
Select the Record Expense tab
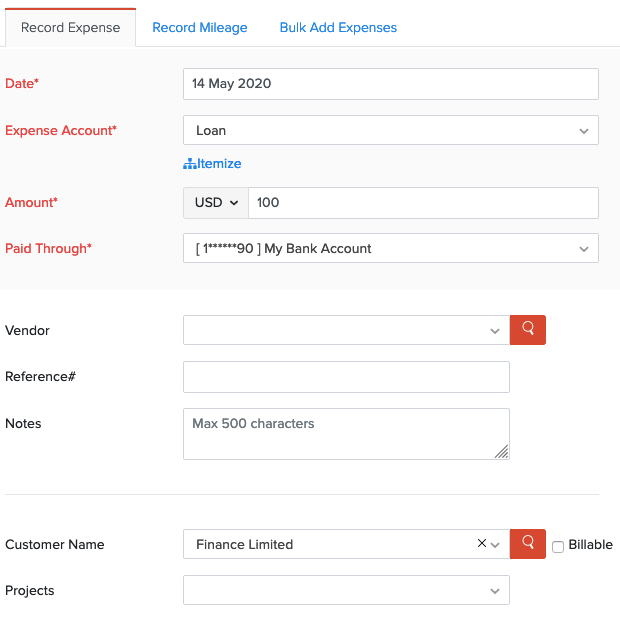70,28
